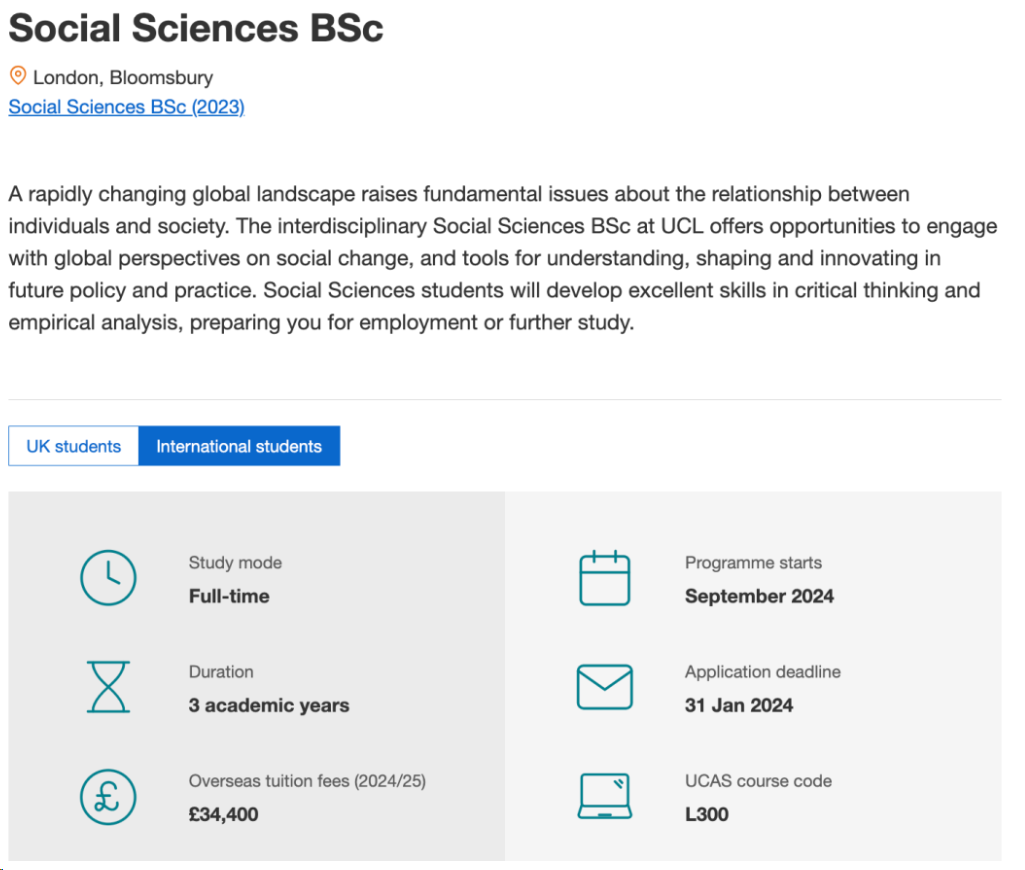Click the Full-time study mode value

pyautogui.click(x=229, y=596)
